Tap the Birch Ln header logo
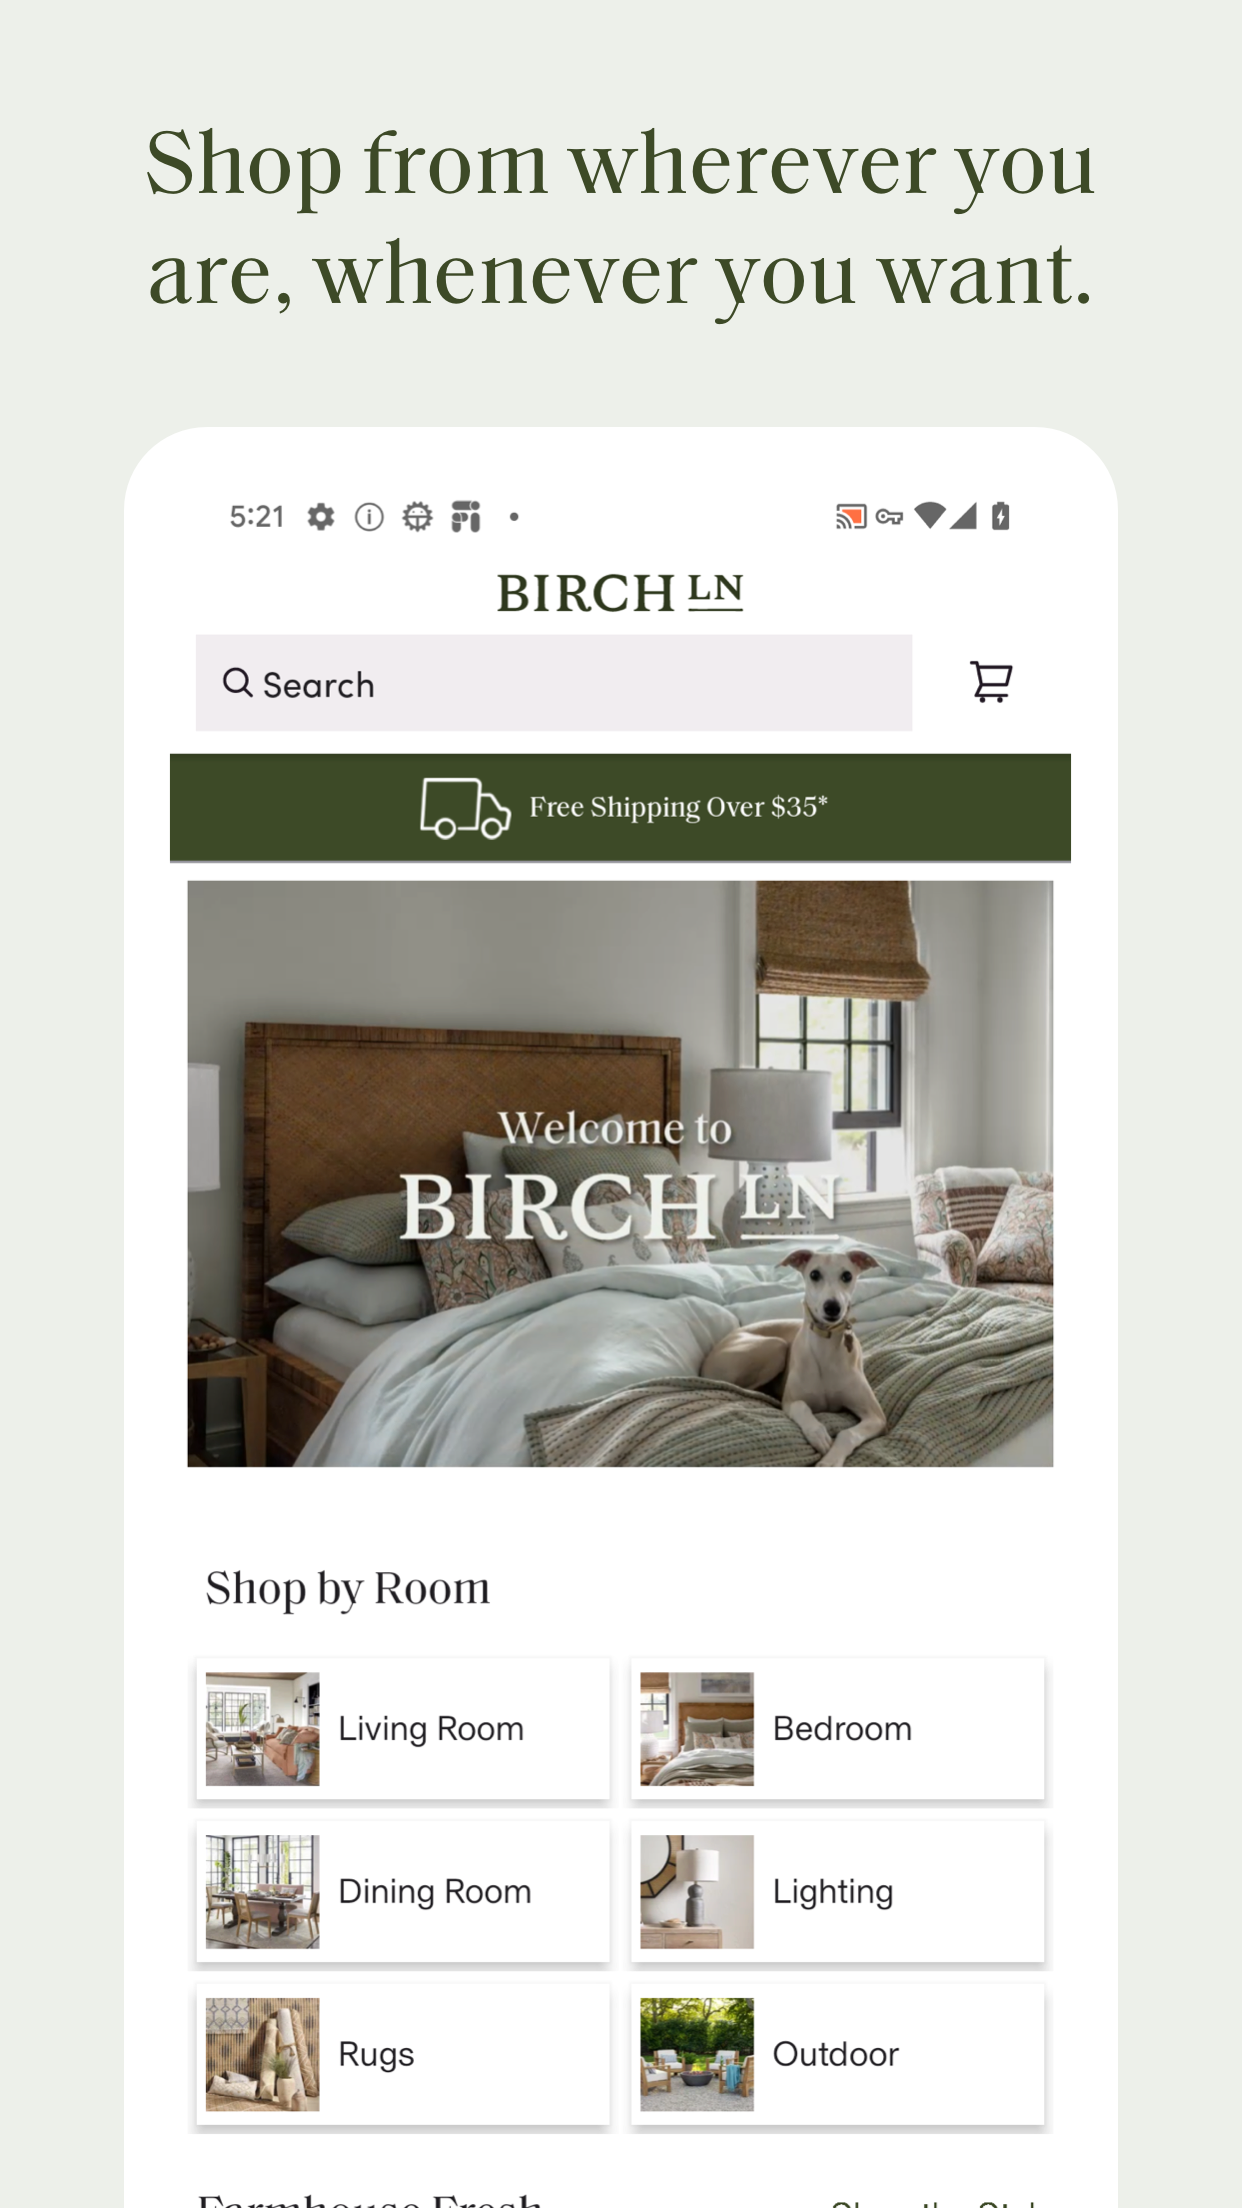Image resolution: width=1242 pixels, height=2208 pixels. [x=620, y=592]
